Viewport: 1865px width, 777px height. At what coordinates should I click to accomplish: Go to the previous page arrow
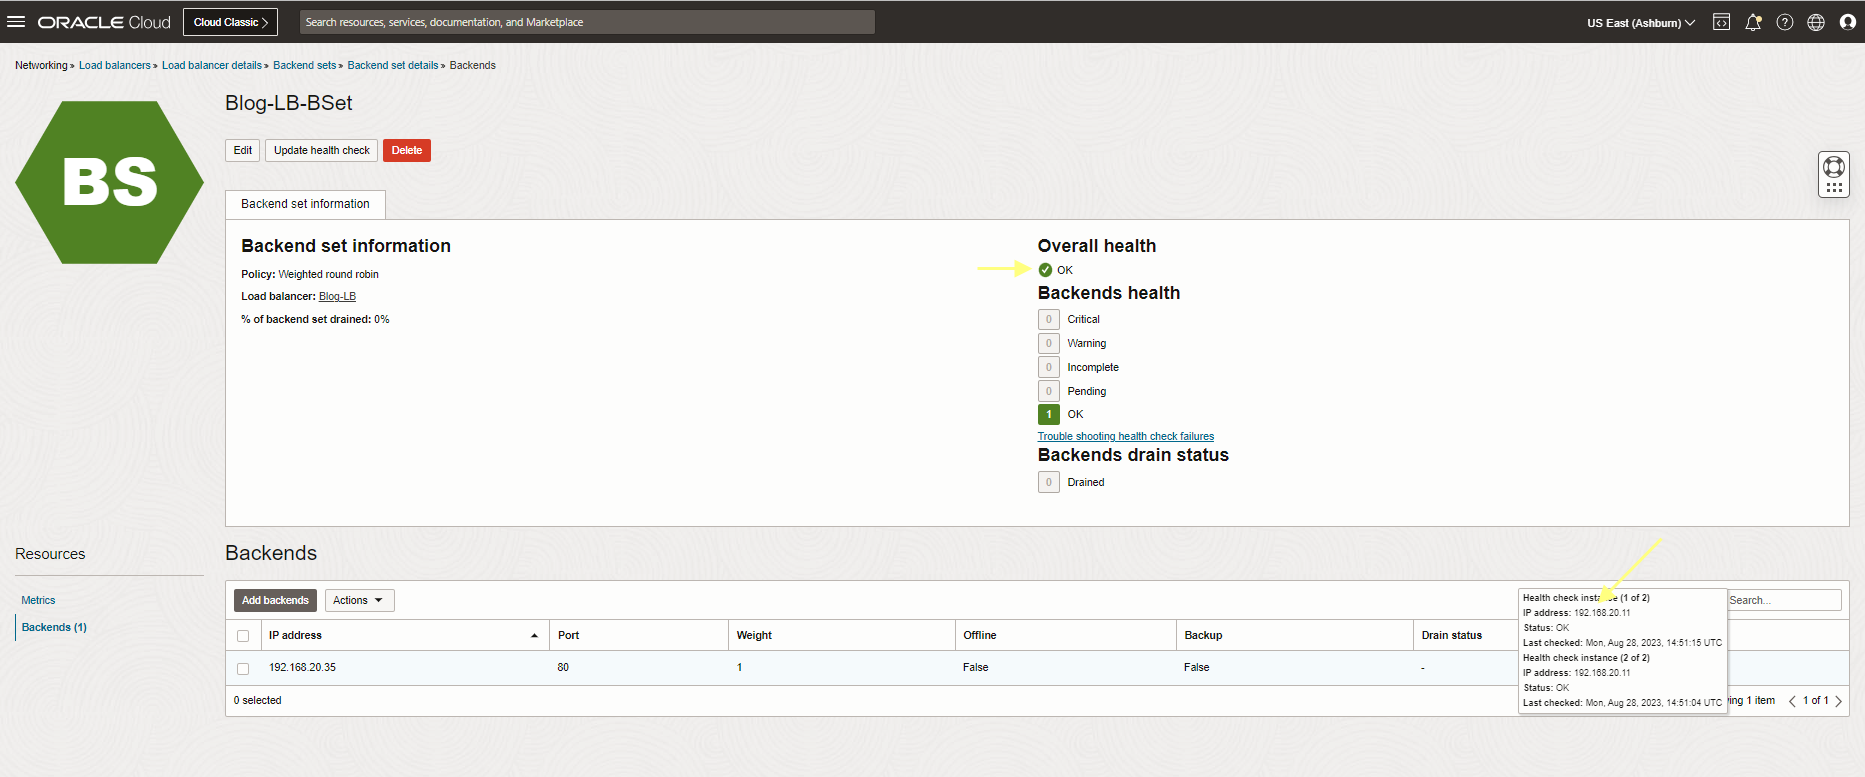[1792, 701]
